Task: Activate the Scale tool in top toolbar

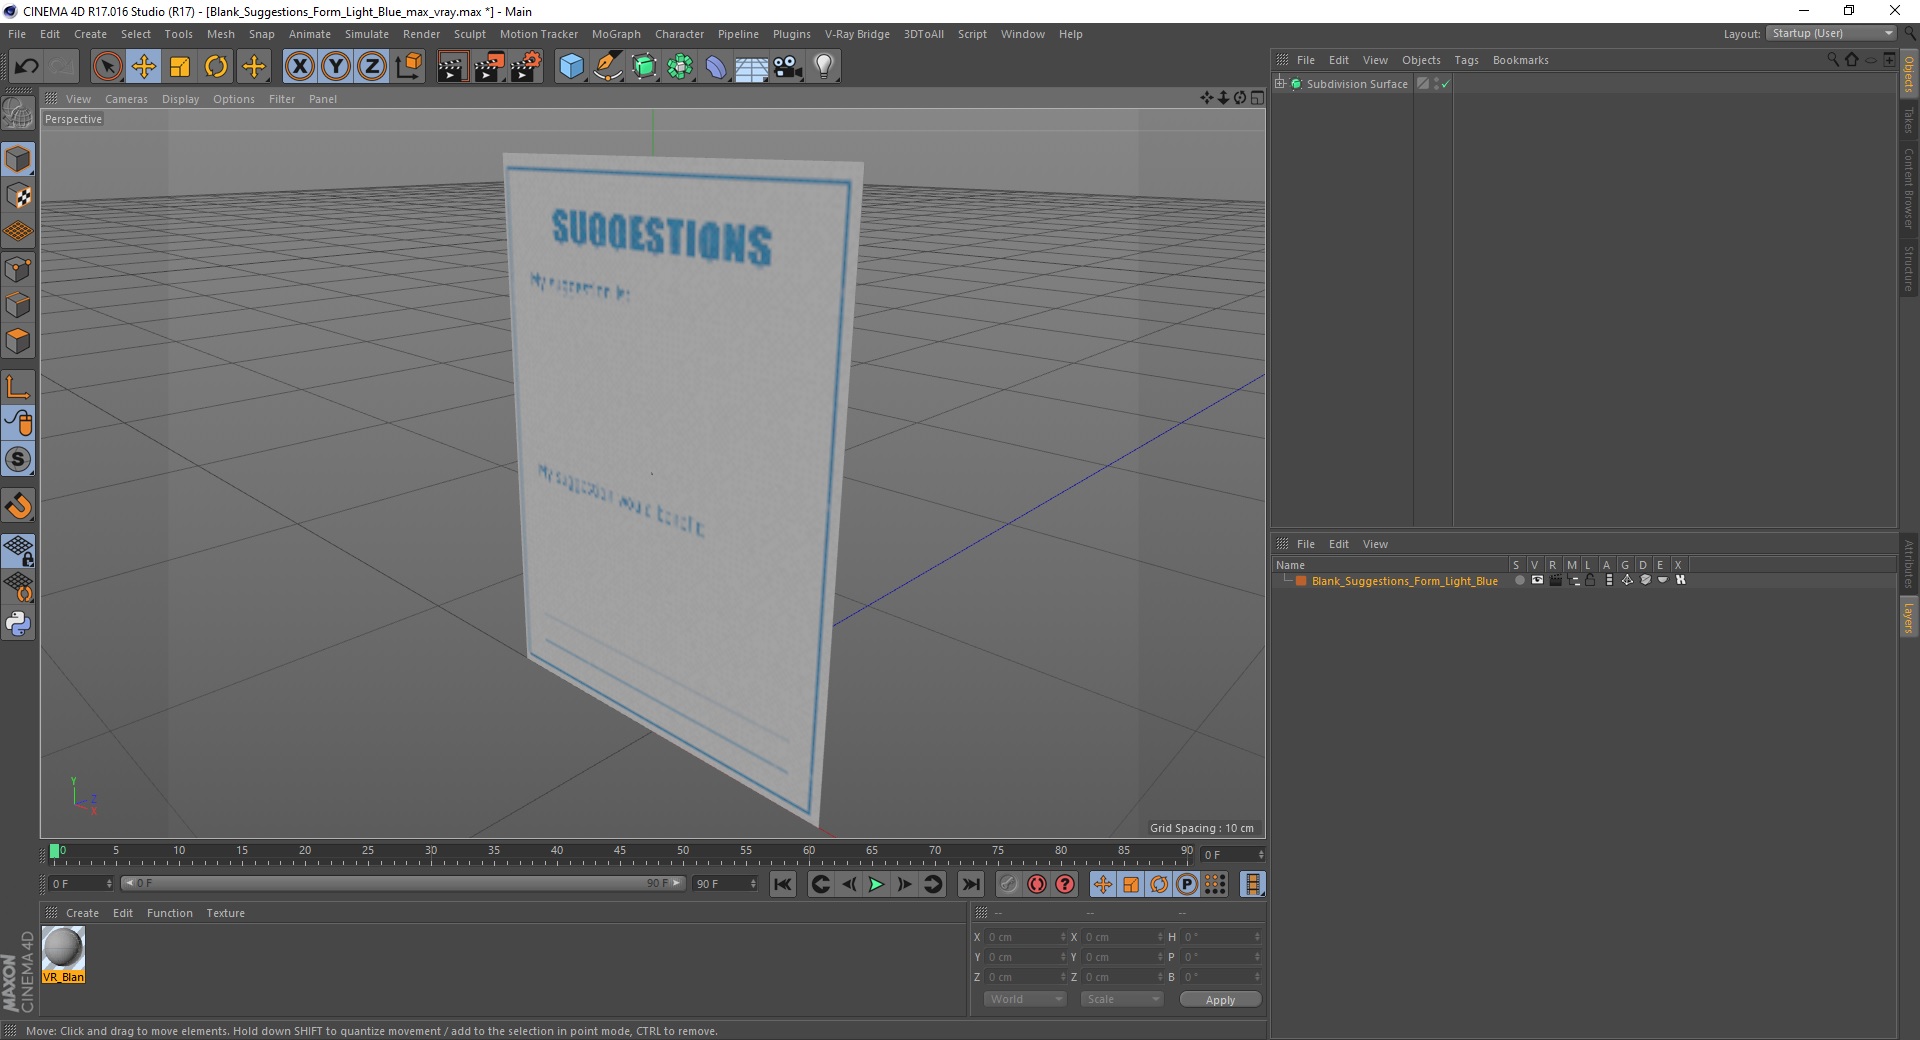Action: point(180,67)
